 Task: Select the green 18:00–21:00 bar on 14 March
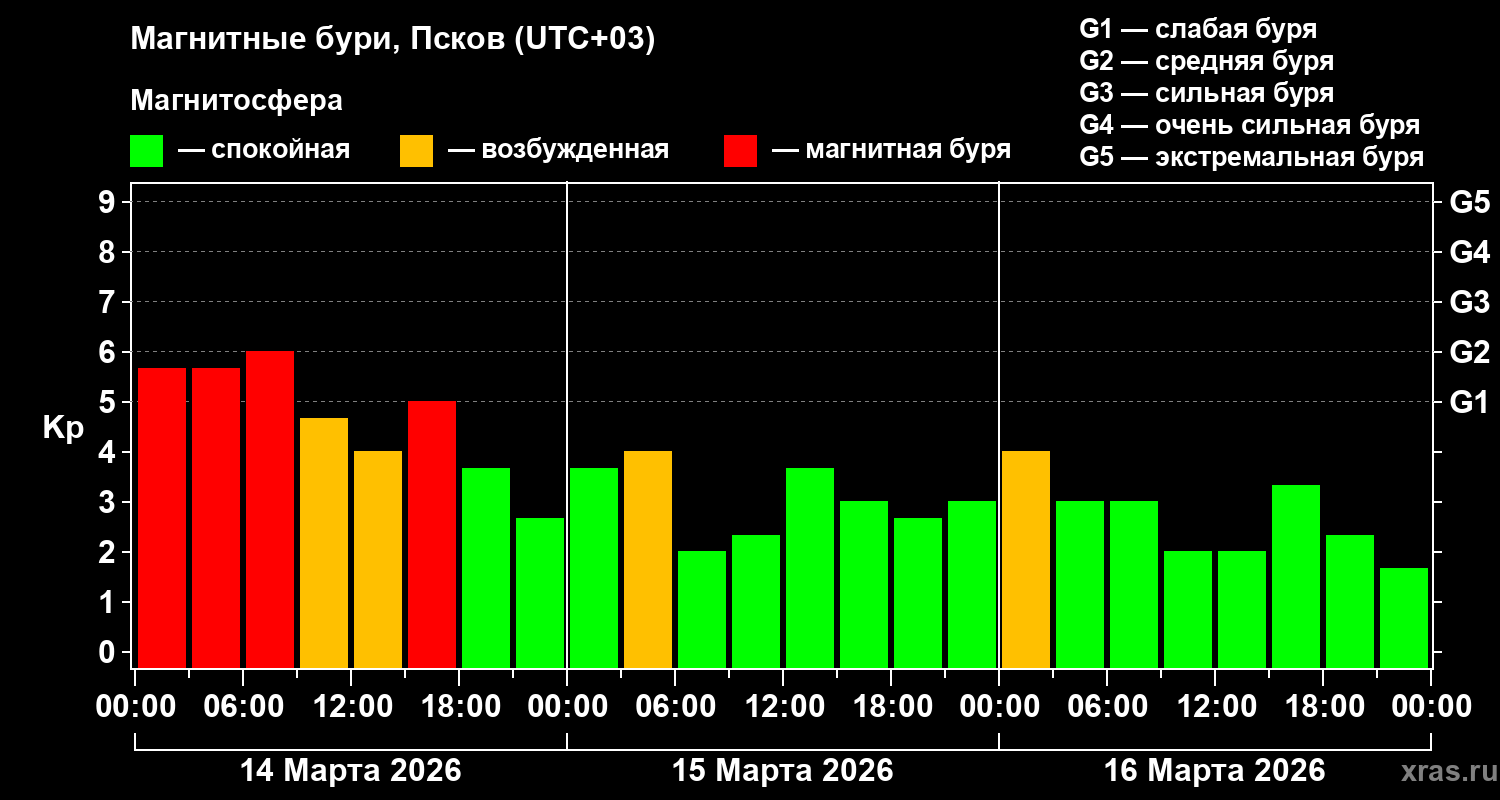(486, 568)
